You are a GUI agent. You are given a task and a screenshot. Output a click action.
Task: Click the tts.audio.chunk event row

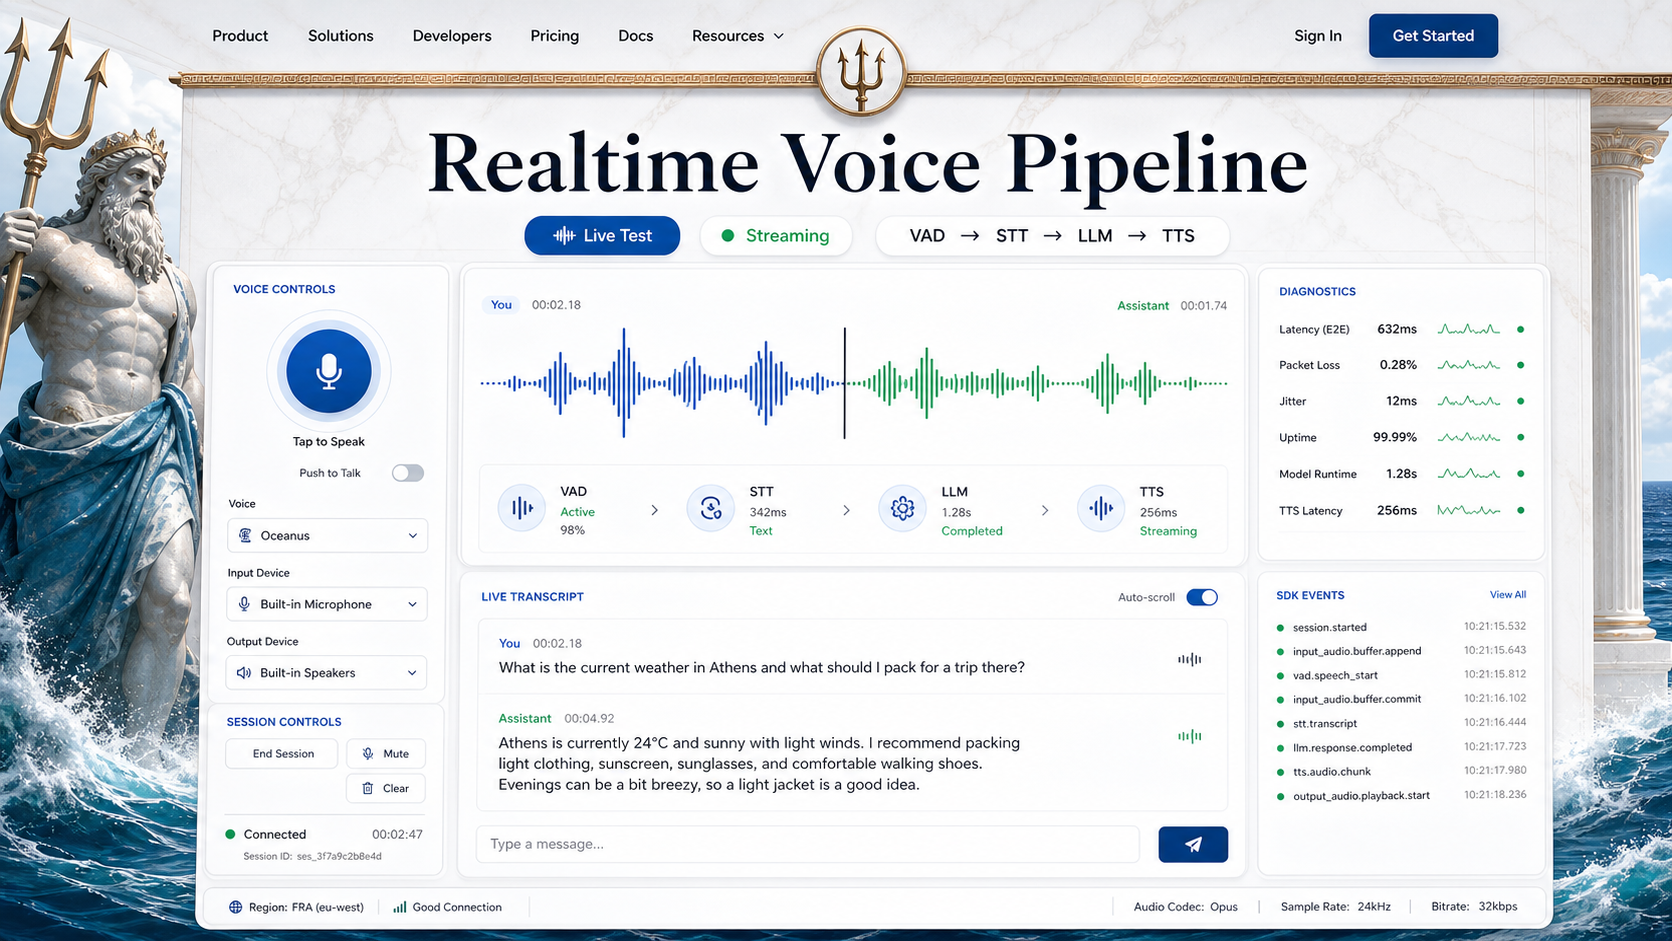pos(1401,771)
